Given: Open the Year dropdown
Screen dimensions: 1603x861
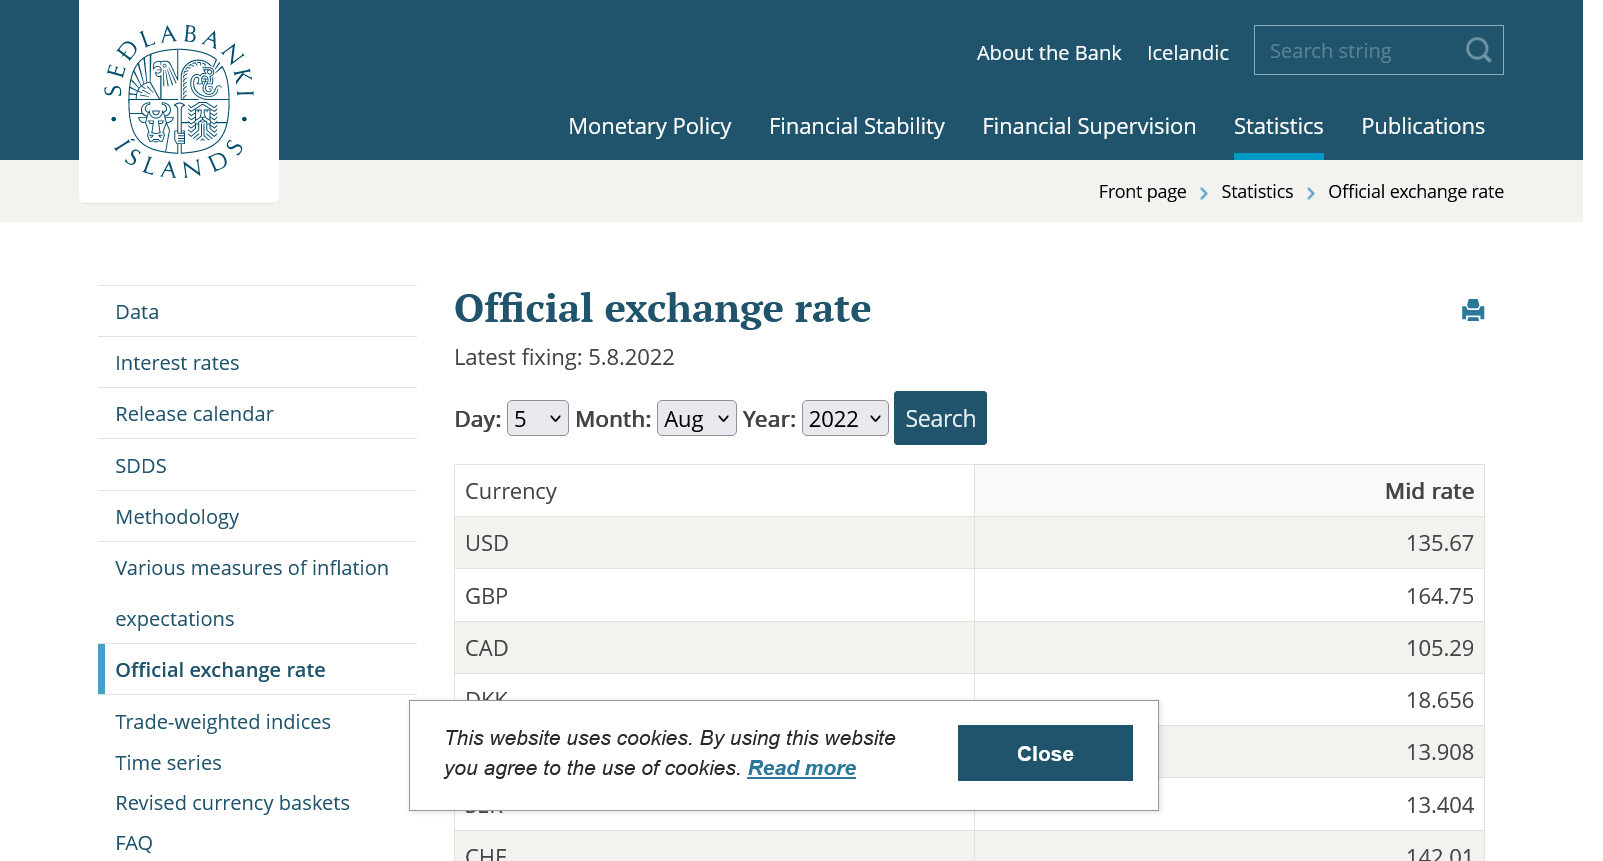Looking at the screenshot, I should pos(844,419).
